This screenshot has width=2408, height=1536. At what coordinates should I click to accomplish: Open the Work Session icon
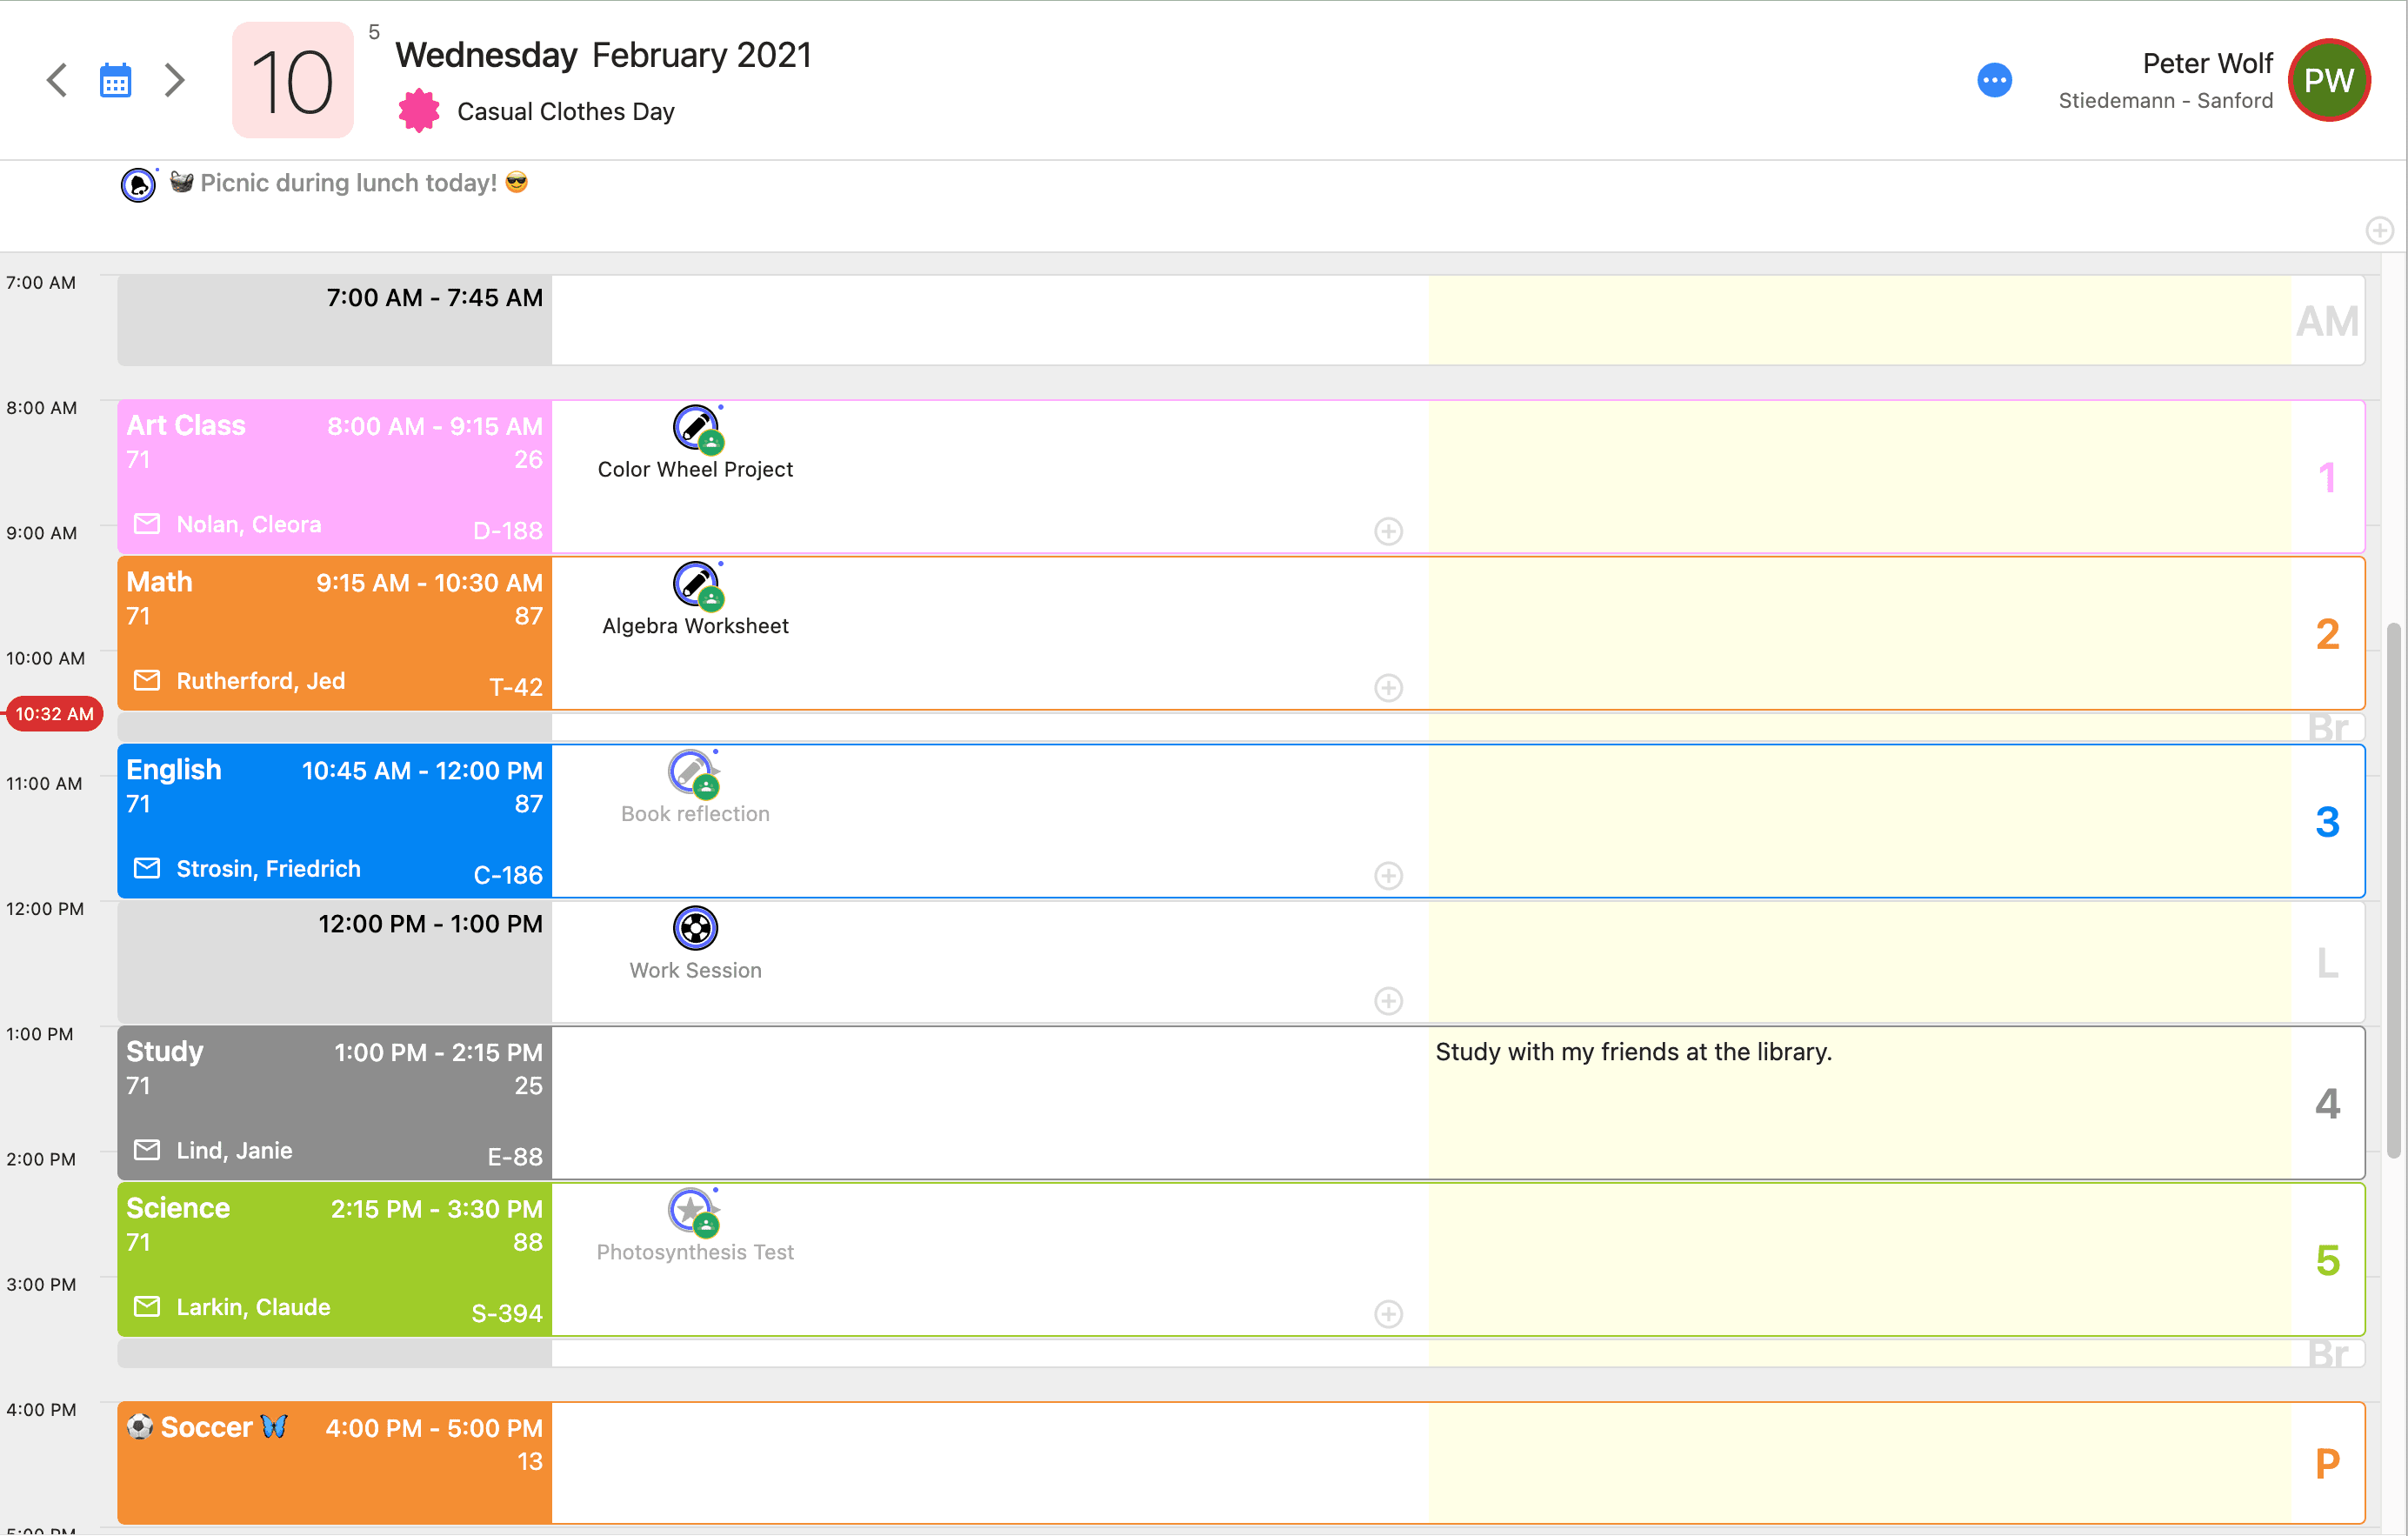tap(695, 928)
